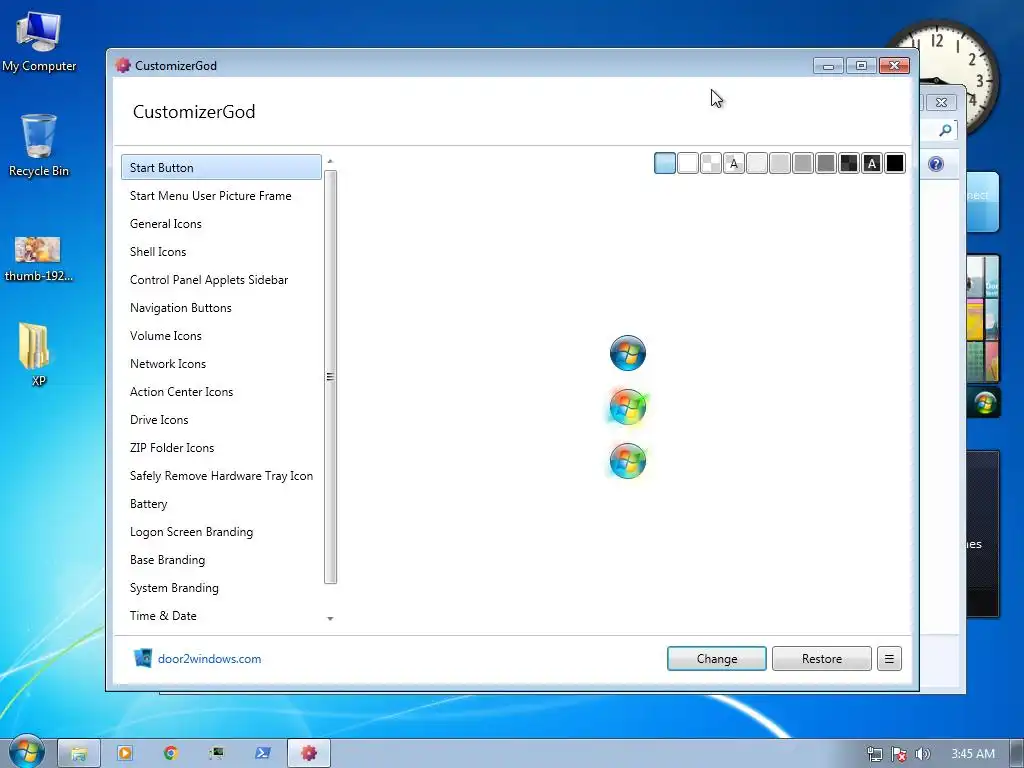Pick the light checkerboard background swatch
Viewport: 1024px width, 768px height.
point(711,163)
